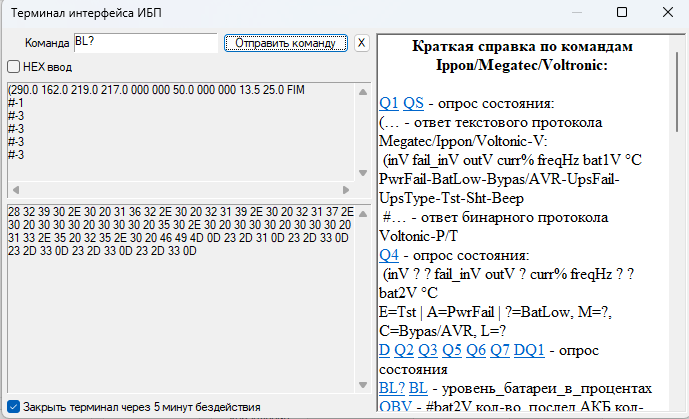Click left arrow of response horizontal scrollbar
689x419 pixels.
pyautogui.click(x=14, y=190)
